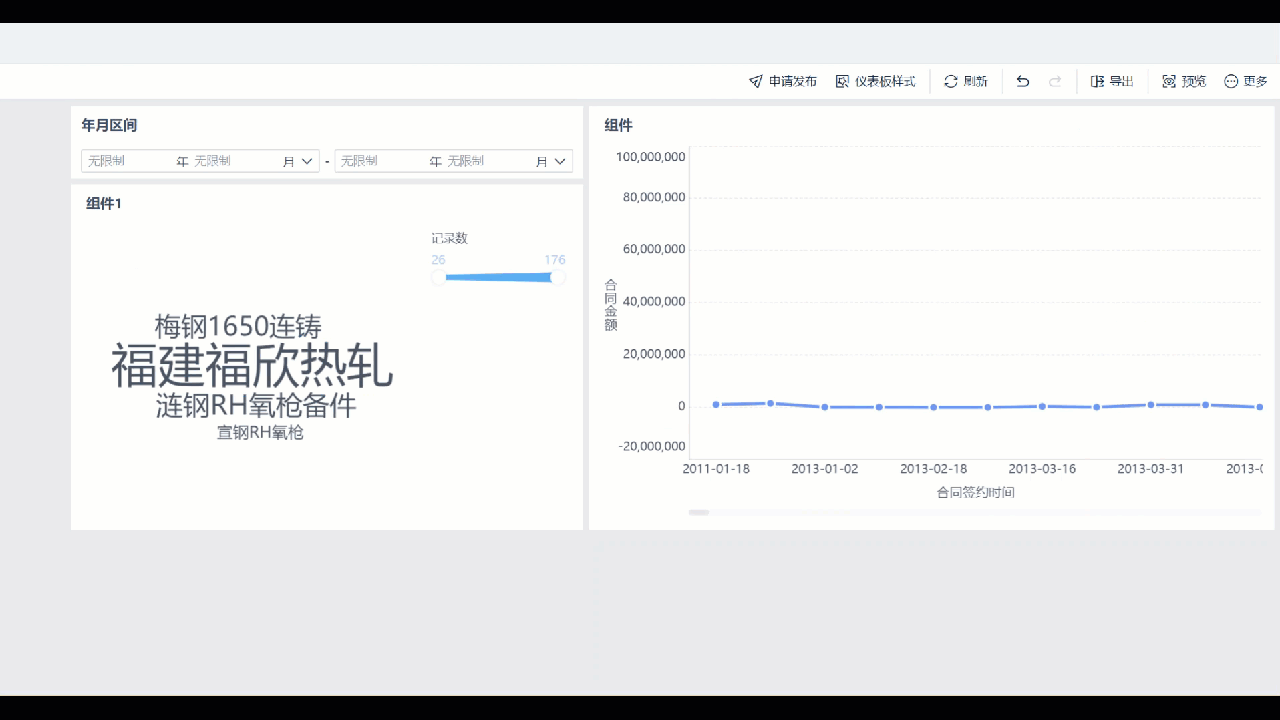Select the word 宣钢RH氧枪 in the word cloud
The image size is (1280, 720).
260,433
